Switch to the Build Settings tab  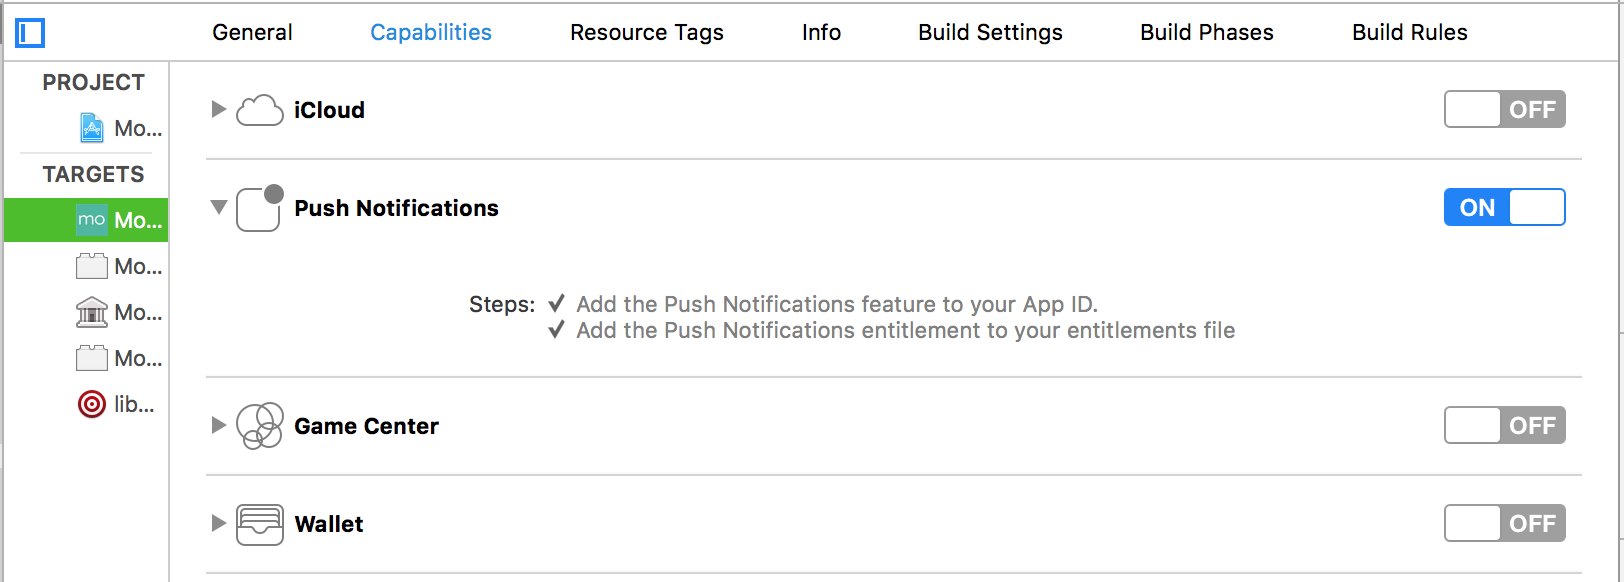click(x=990, y=32)
